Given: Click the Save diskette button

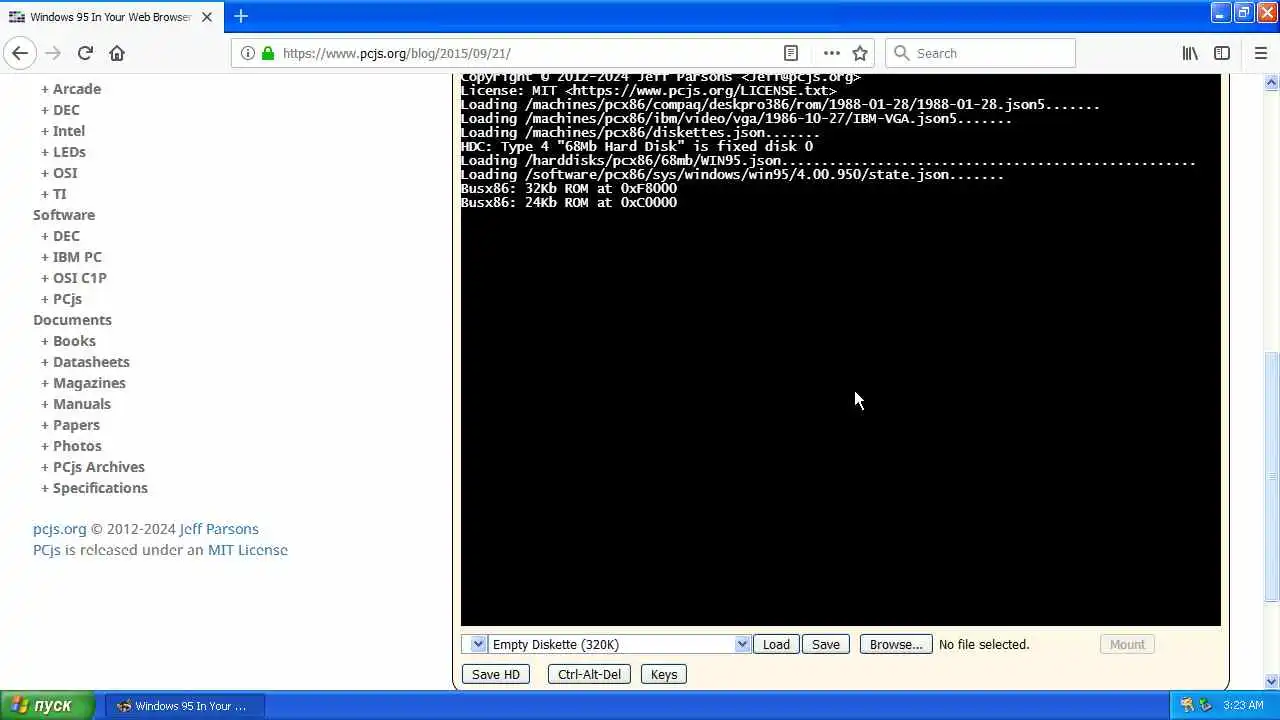Looking at the screenshot, I should click(x=826, y=645).
